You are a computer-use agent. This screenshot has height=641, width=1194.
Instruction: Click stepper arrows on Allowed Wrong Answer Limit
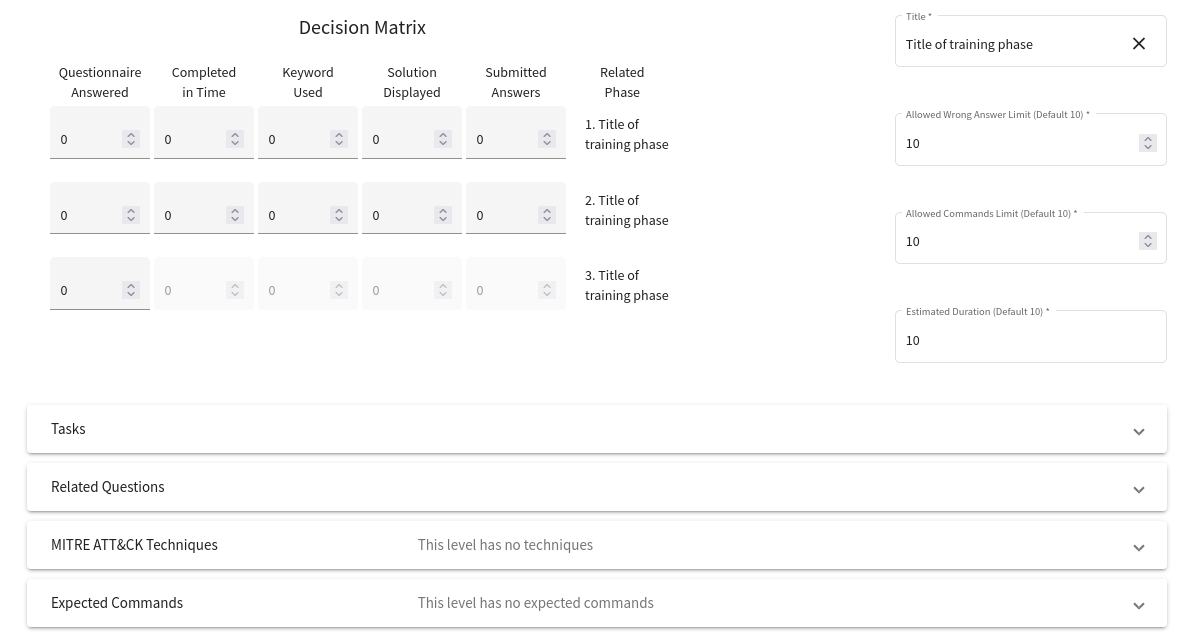[1148, 143]
